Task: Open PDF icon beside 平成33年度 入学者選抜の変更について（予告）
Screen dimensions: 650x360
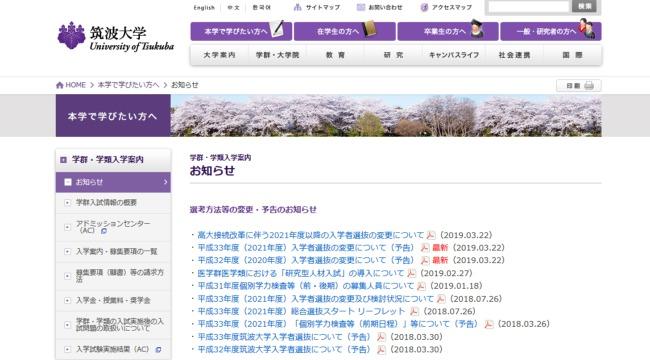Action: pos(424,248)
